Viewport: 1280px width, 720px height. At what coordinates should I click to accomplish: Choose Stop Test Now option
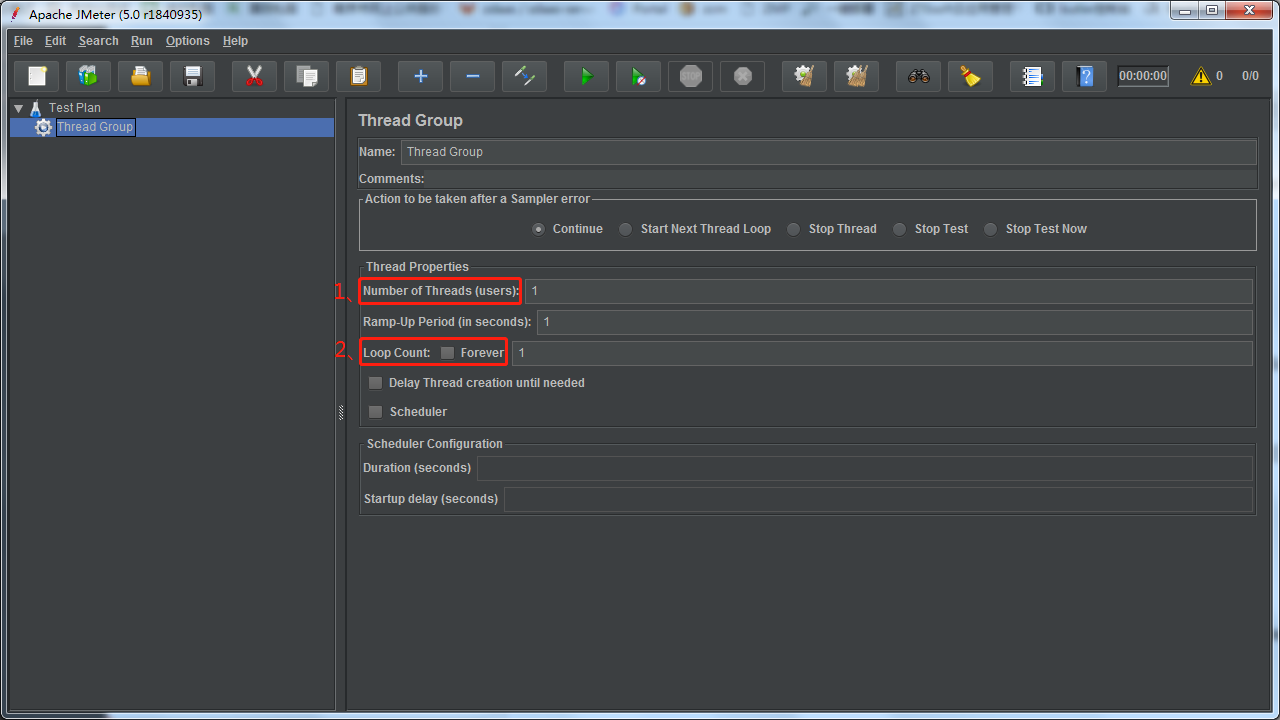pyautogui.click(x=990, y=229)
